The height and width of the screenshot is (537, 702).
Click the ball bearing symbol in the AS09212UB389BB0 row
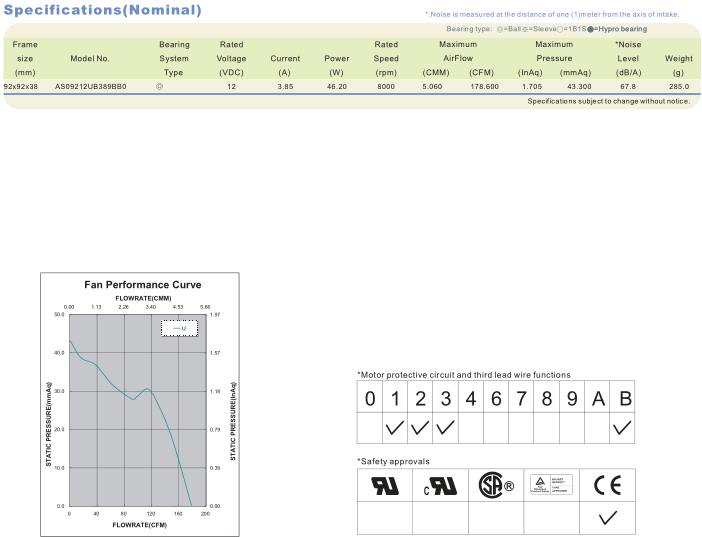pyautogui.click(x=159, y=86)
